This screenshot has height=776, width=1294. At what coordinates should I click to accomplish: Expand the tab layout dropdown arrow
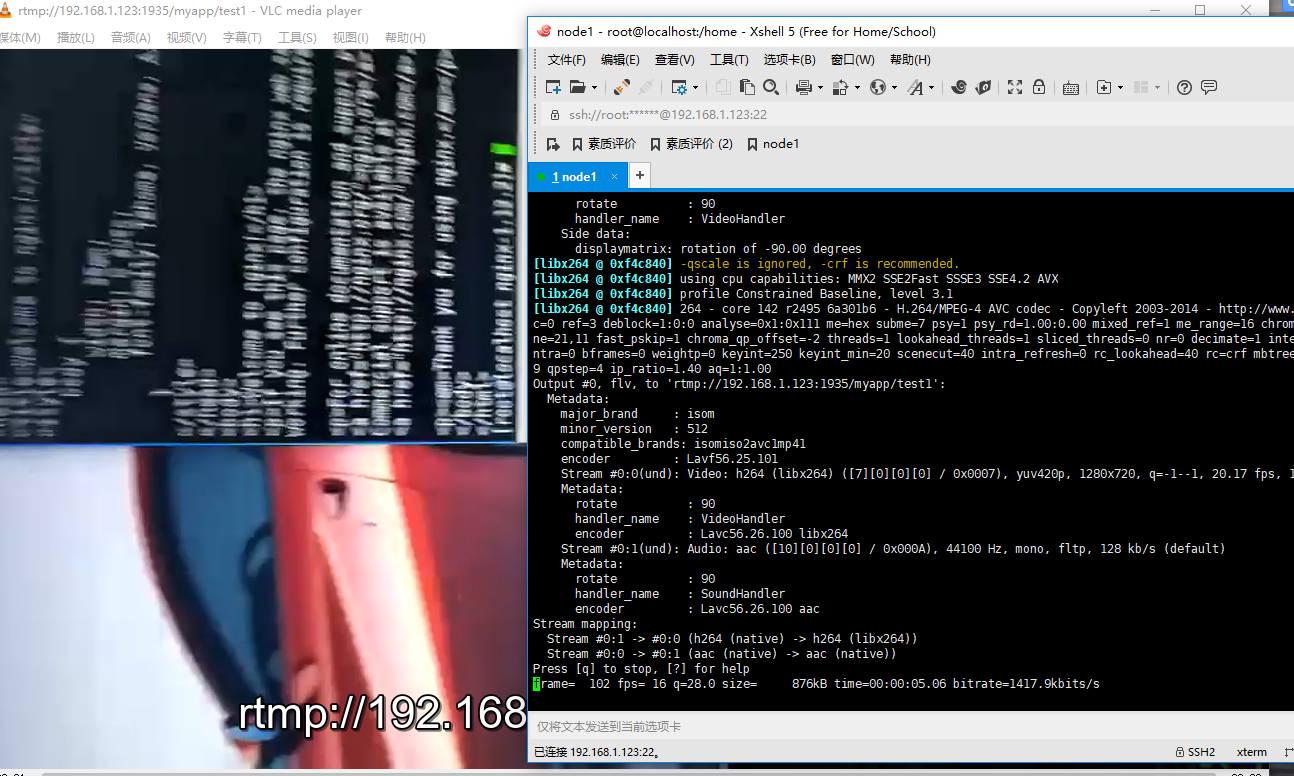(1158, 87)
